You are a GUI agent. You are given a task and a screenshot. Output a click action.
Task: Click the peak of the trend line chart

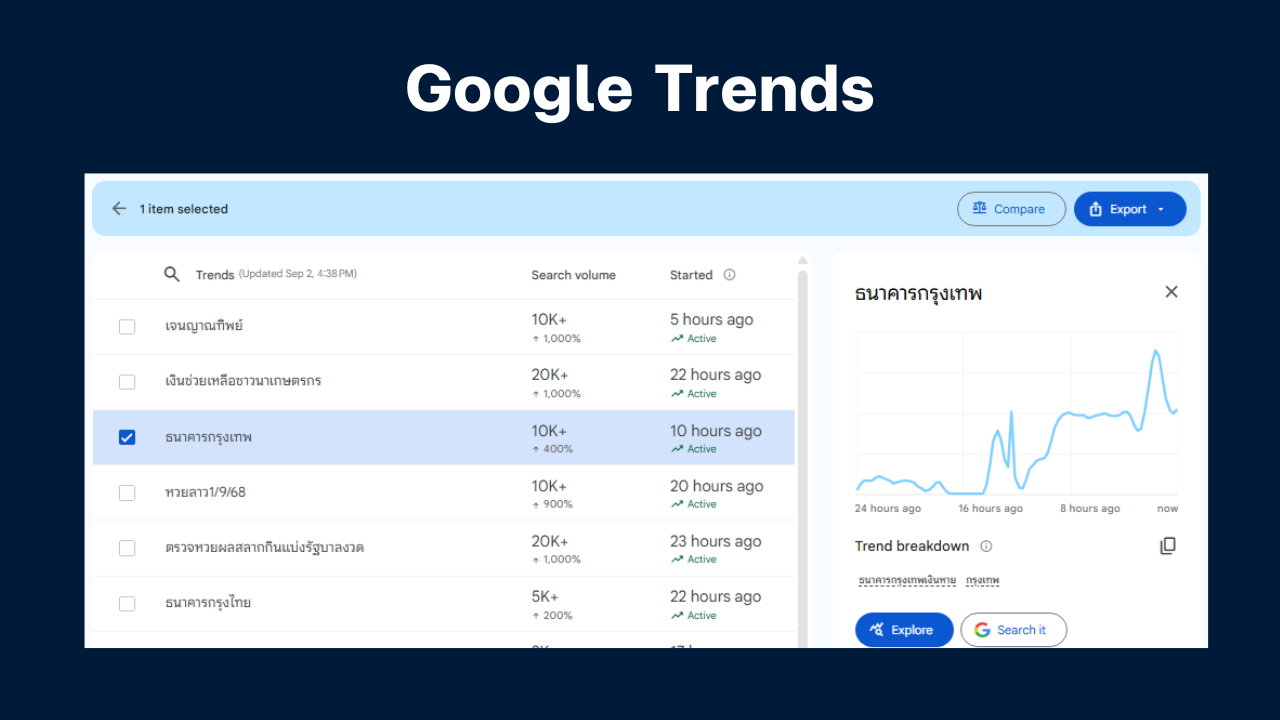1156,351
